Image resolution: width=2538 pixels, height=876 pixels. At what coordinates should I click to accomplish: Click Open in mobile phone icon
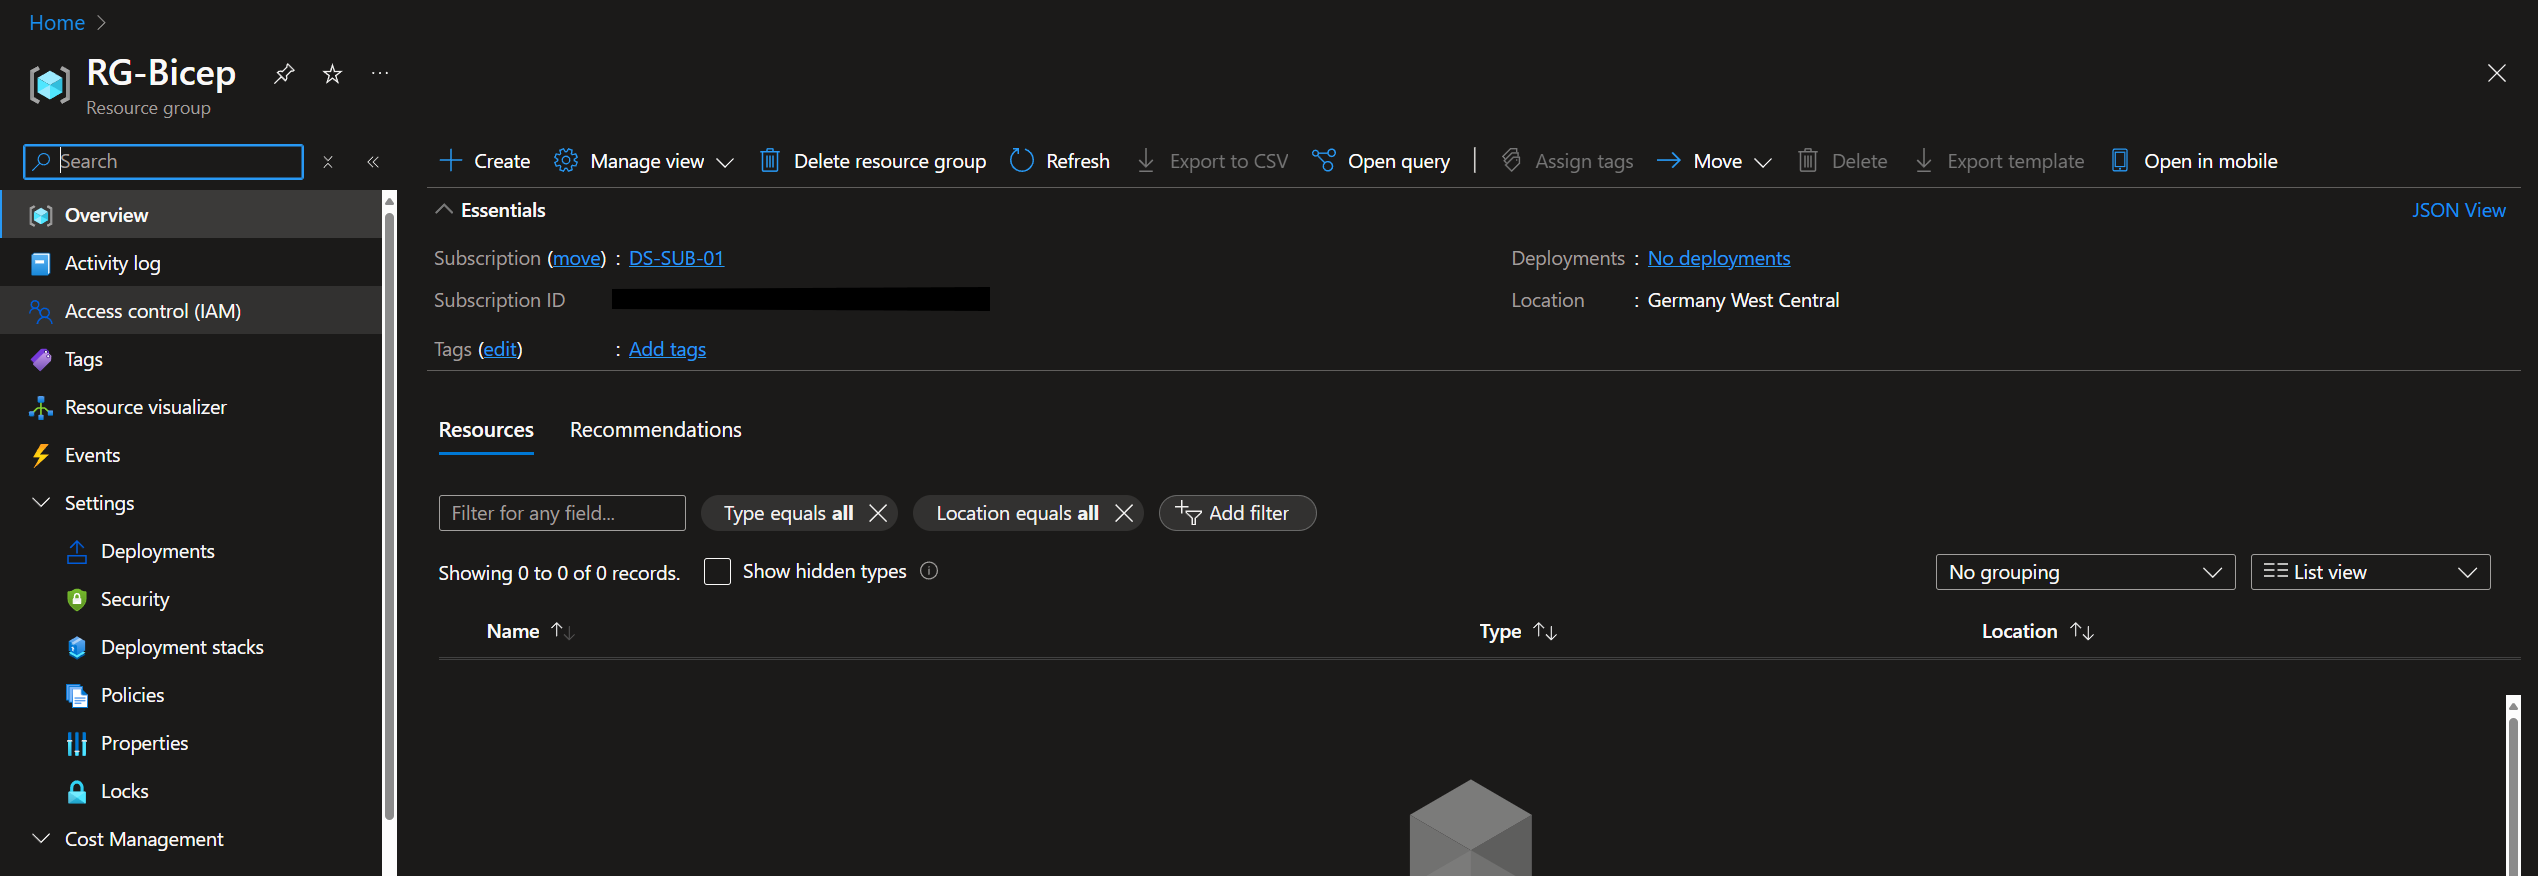click(2119, 161)
